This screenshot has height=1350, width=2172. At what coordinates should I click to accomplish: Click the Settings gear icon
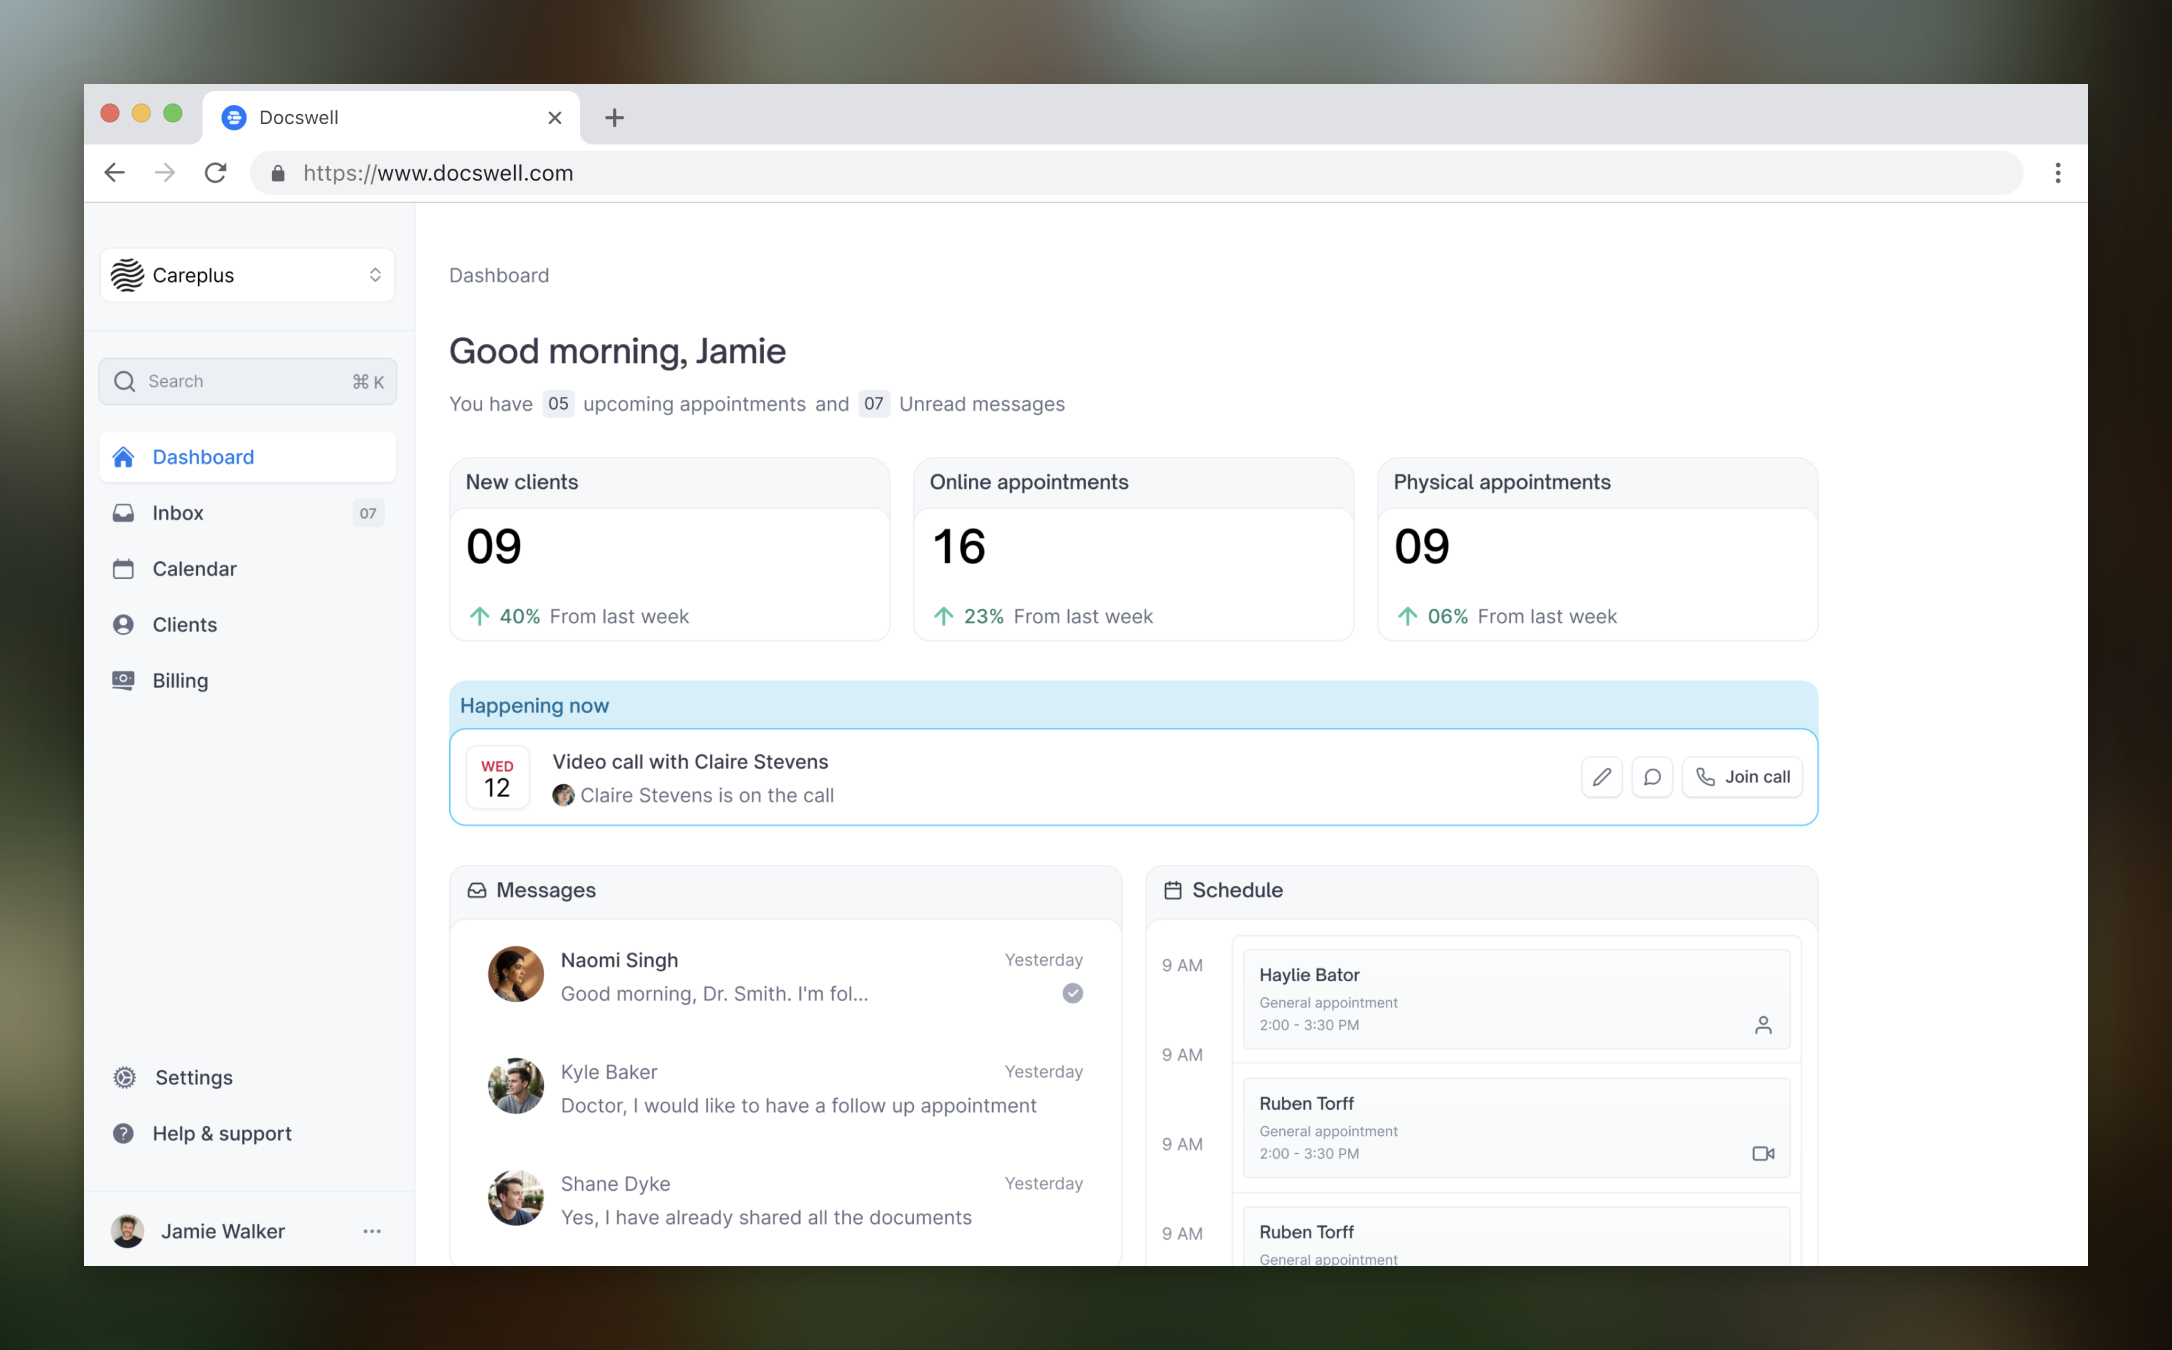coord(125,1077)
